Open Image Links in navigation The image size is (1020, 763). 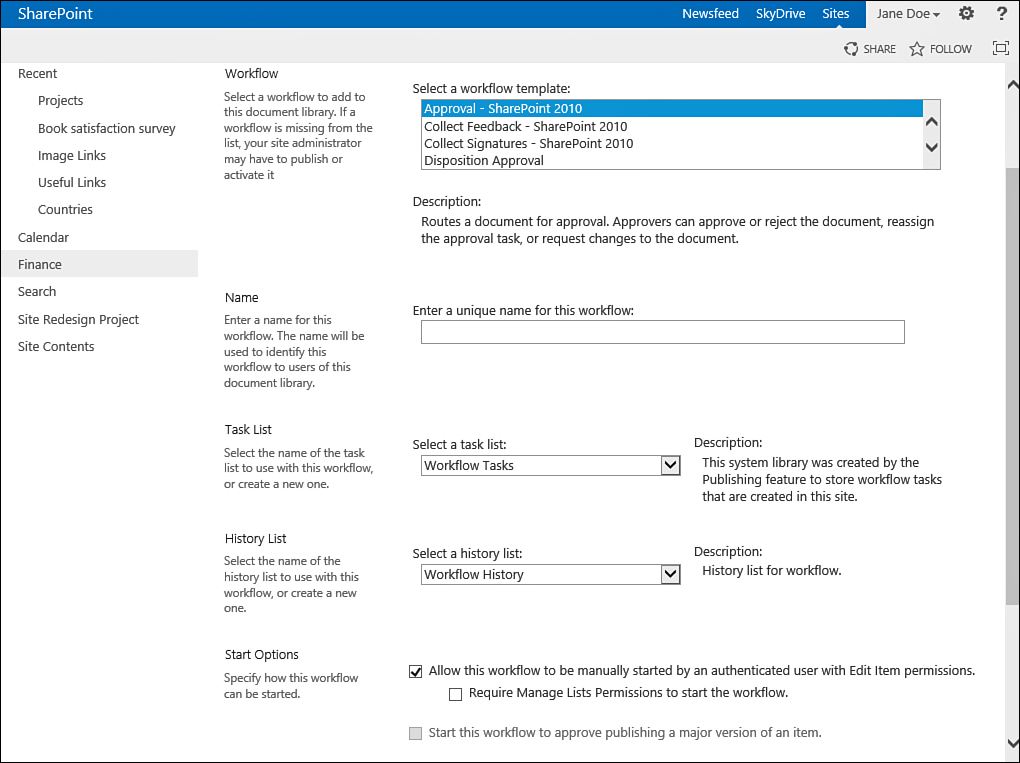pos(72,155)
